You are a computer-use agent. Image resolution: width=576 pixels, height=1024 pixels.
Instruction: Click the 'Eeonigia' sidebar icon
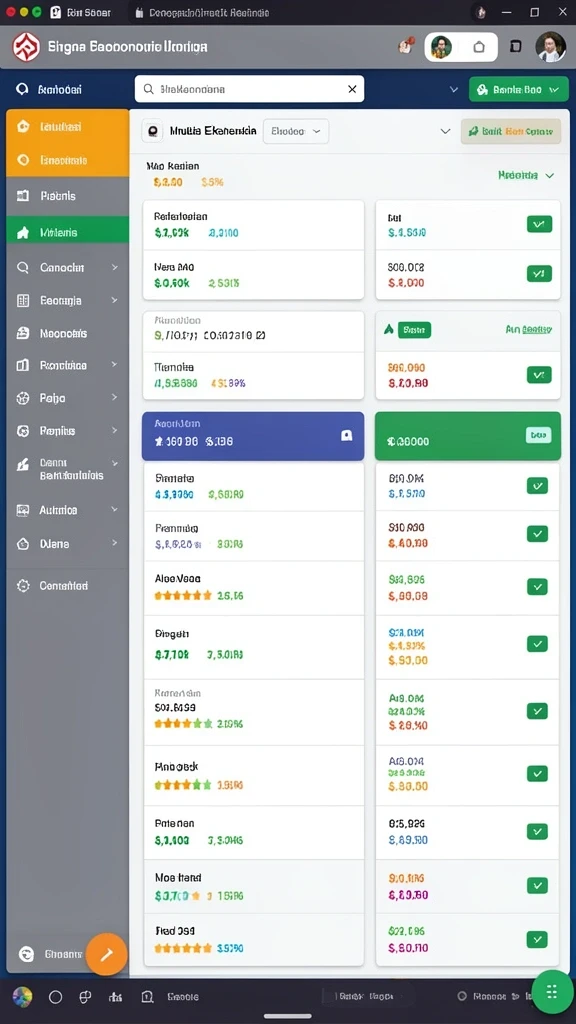23,300
